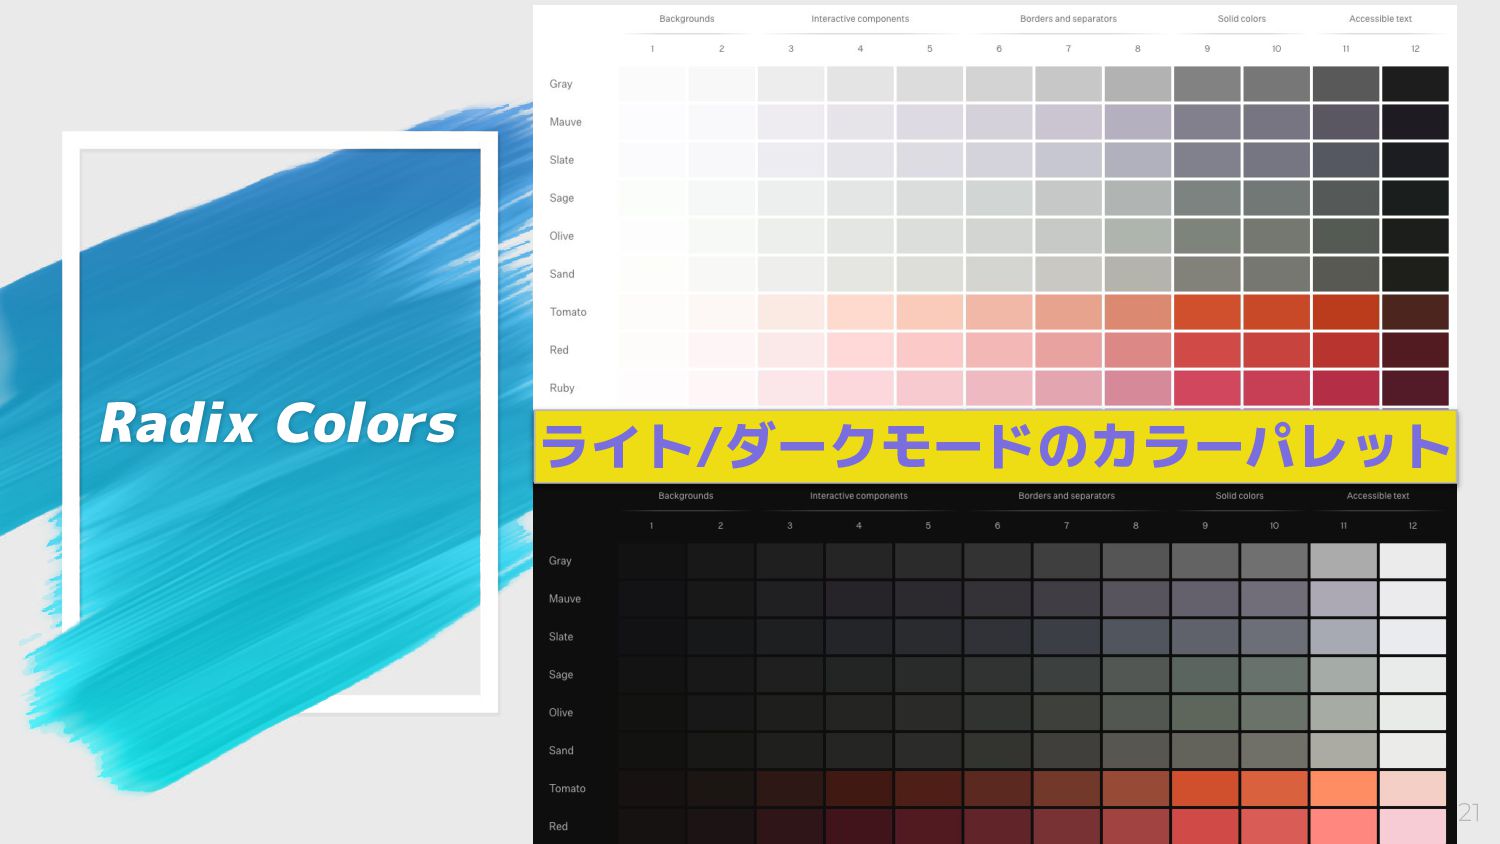Pick light palette Olive step 7 swatch
The image size is (1500, 844).
click(x=1068, y=236)
